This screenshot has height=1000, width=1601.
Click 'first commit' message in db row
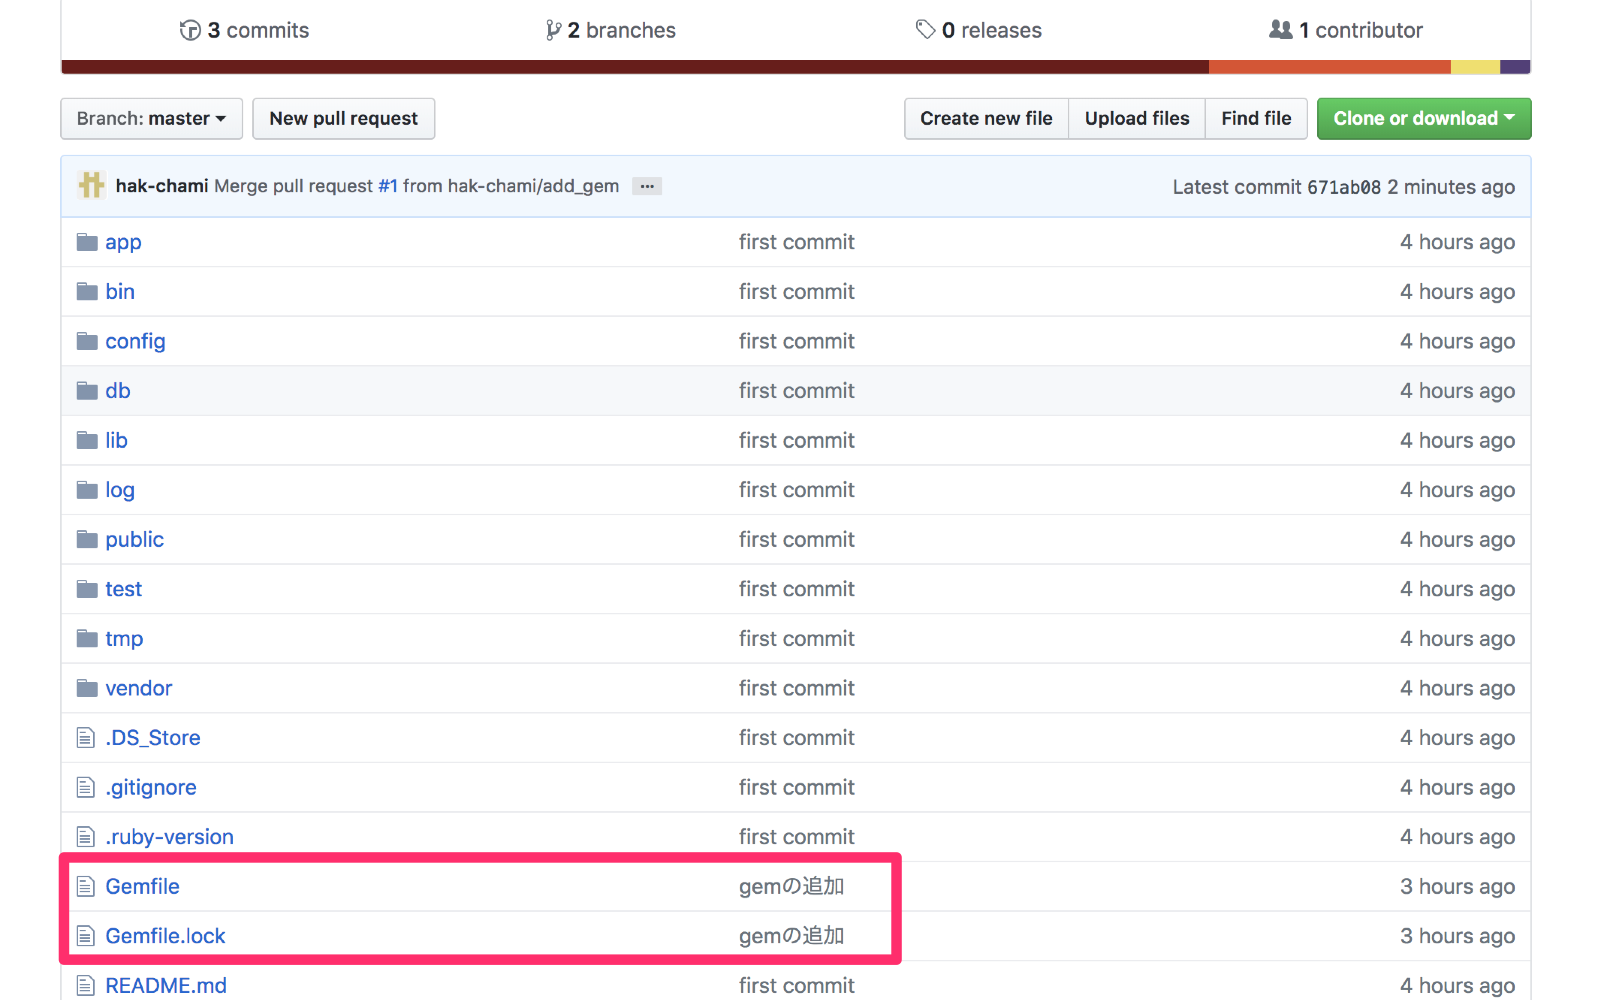[796, 391]
